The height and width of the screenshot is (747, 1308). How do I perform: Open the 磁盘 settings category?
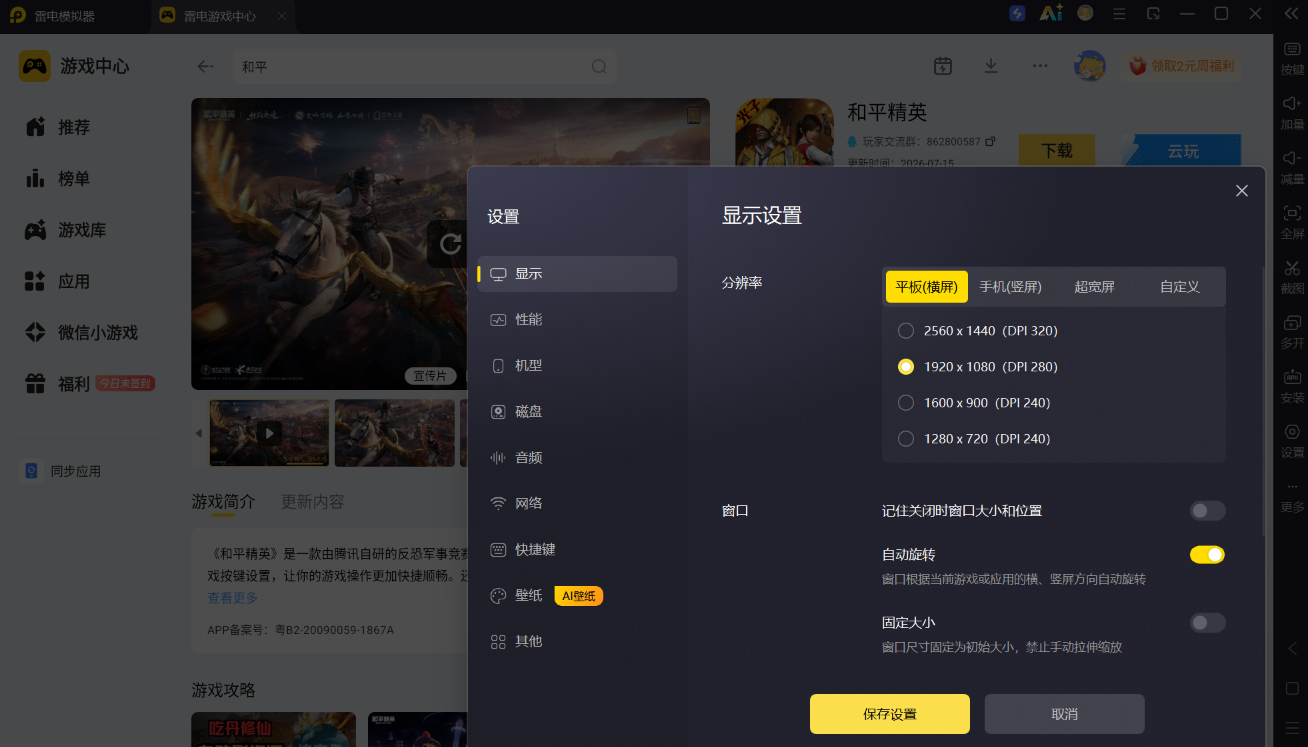click(577, 412)
